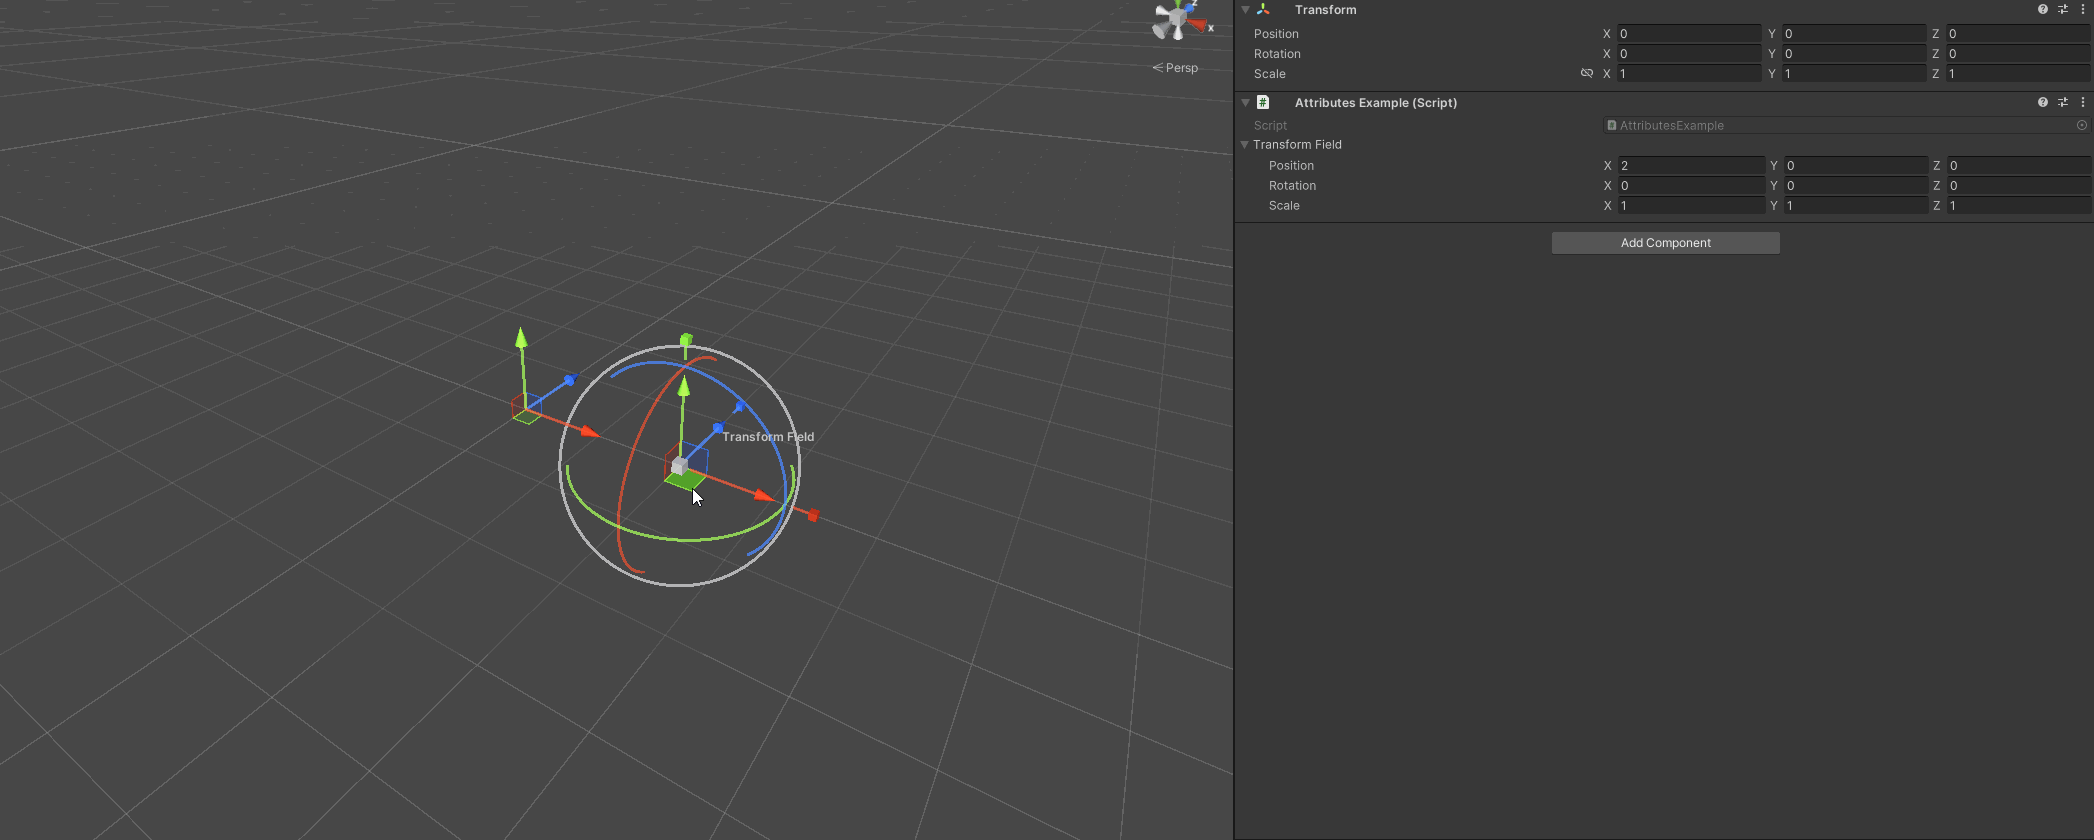Image resolution: width=2094 pixels, height=840 pixels.
Task: Click Transform Rotation Y input field
Action: [1854, 53]
